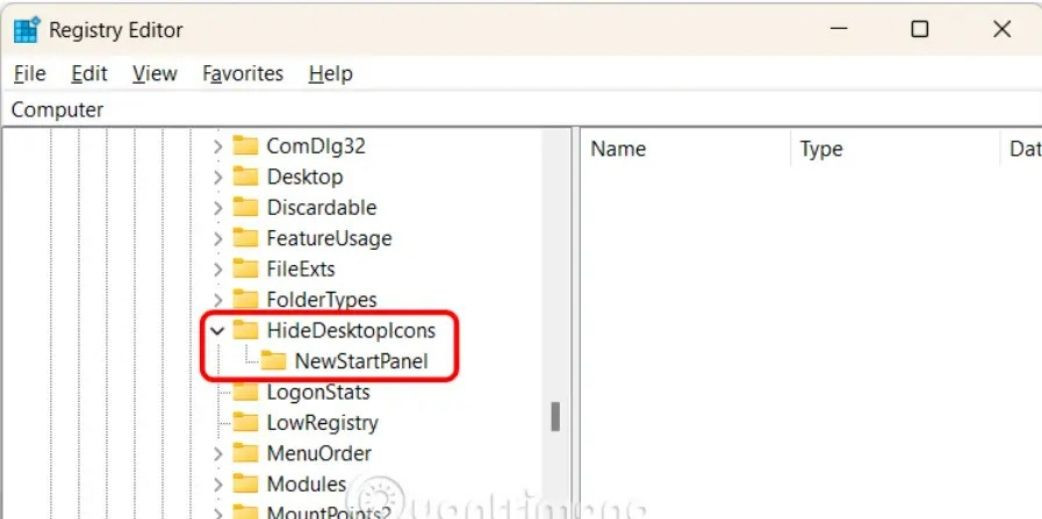Expand the FileExts registry key
Viewport: 1042px width, 519px height.
(218, 270)
